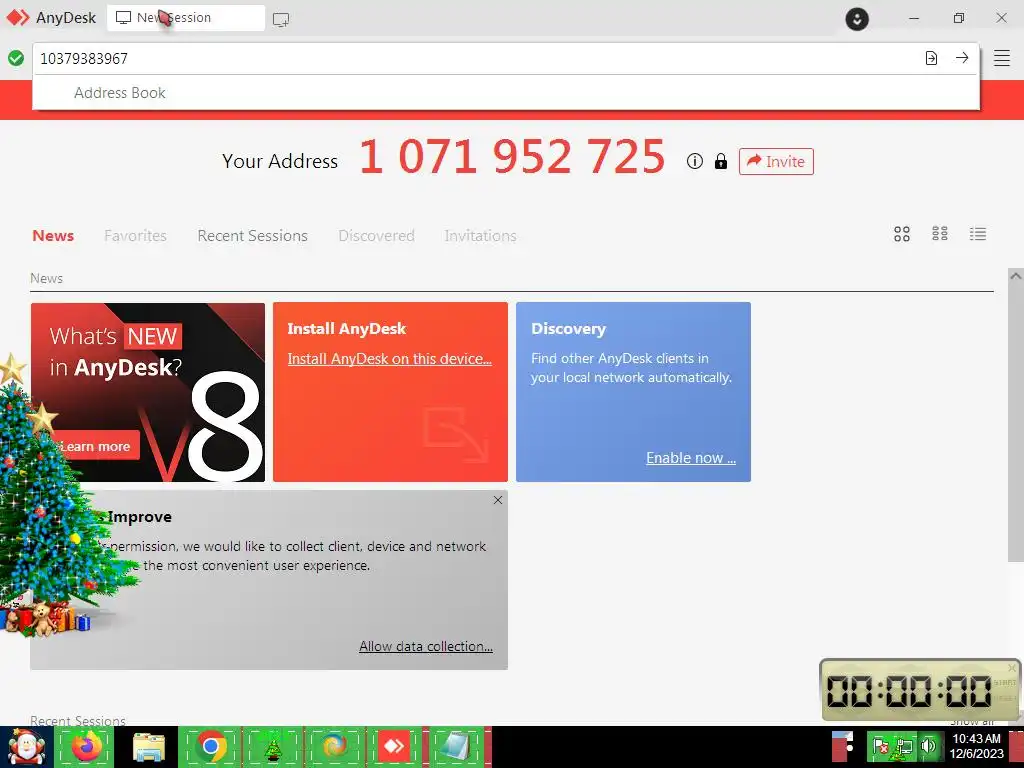This screenshot has width=1024, height=768.
Task: Click the round download arrow icon in title bar
Action: tap(857, 18)
